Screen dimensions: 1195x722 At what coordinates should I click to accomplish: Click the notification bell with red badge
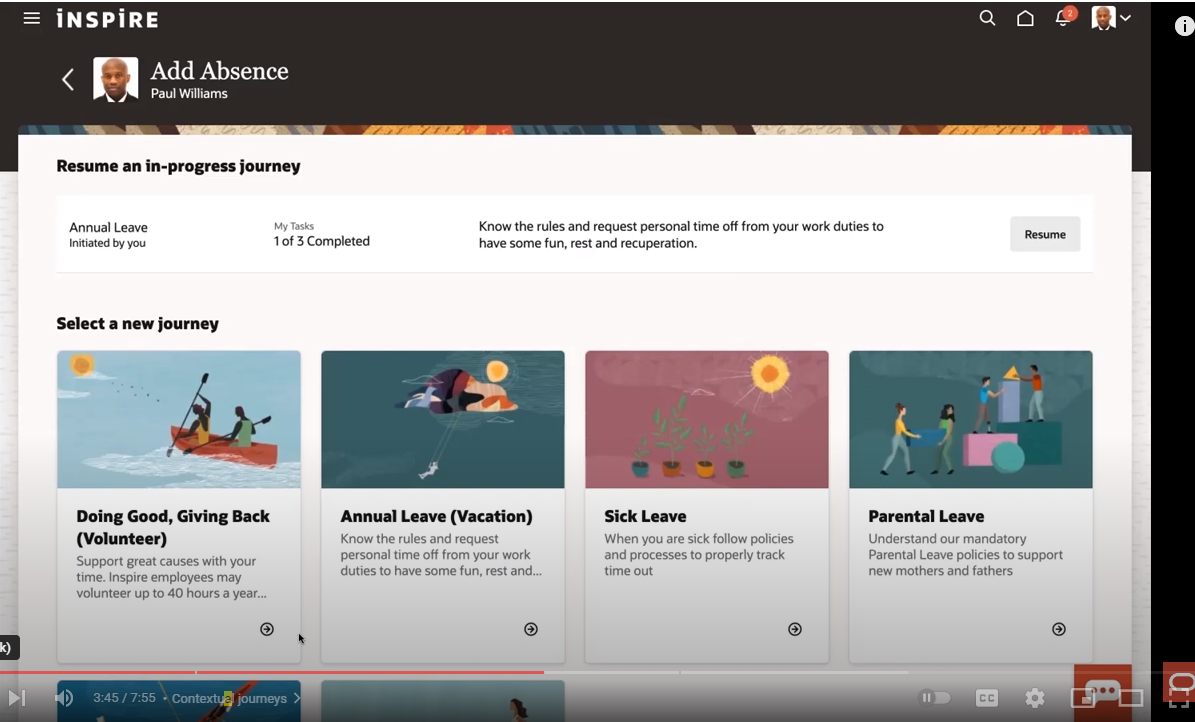coord(1062,18)
